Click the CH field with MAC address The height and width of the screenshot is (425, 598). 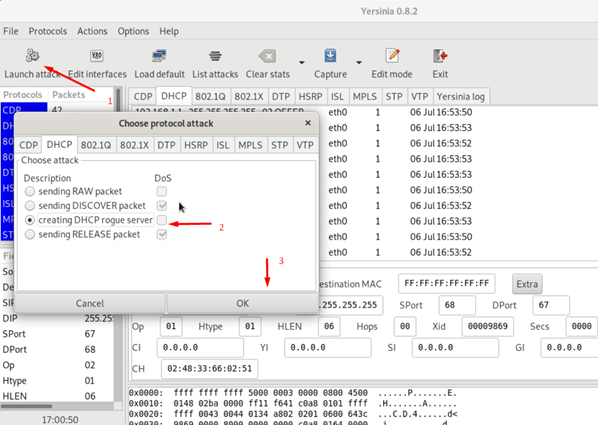pyautogui.click(x=209, y=369)
